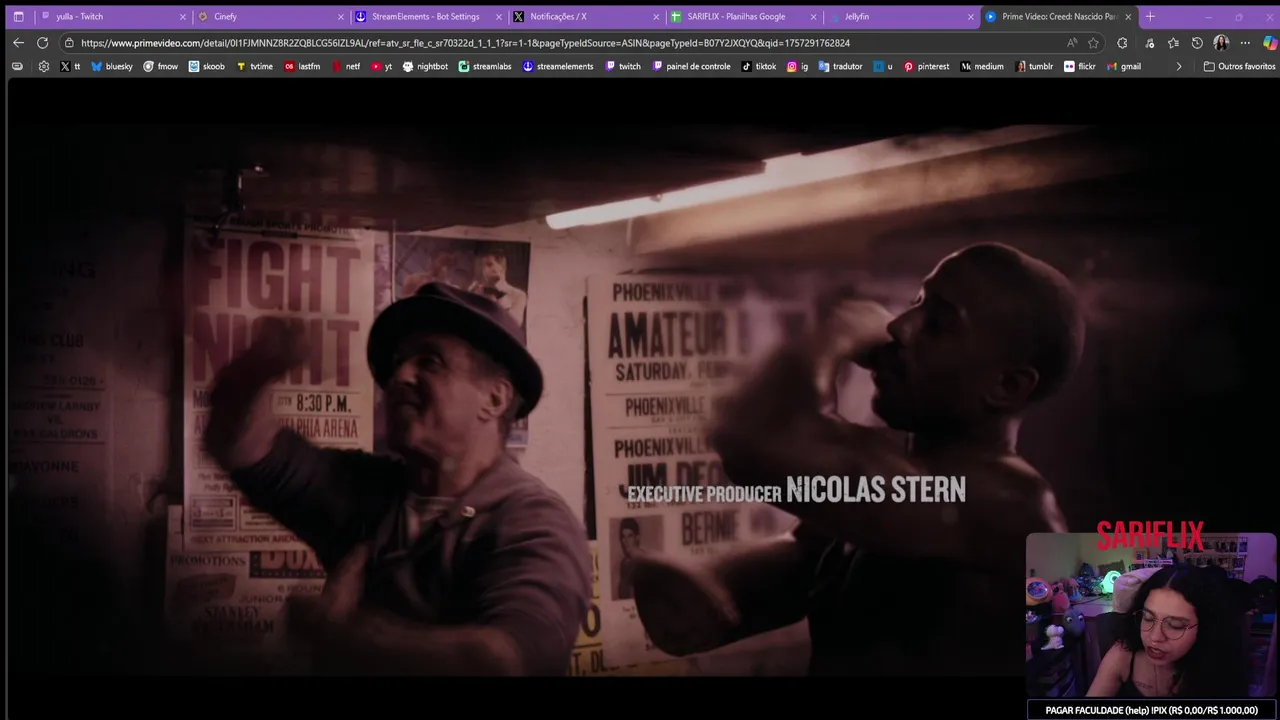
Task: Open the Outros favoritos folder
Action: click(x=1239, y=66)
